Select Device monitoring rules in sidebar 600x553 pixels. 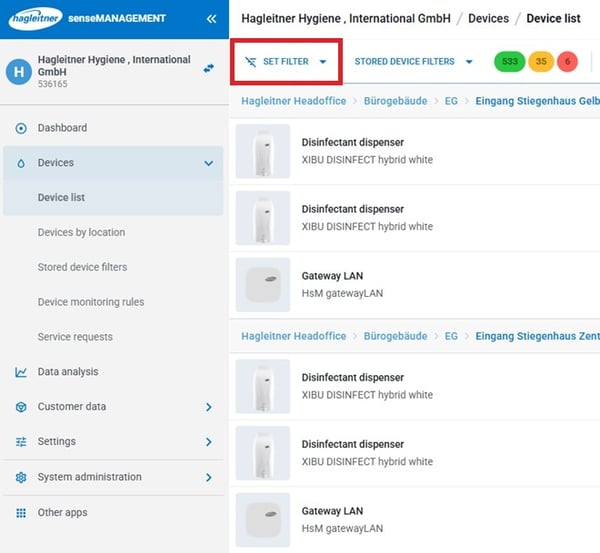click(91, 302)
